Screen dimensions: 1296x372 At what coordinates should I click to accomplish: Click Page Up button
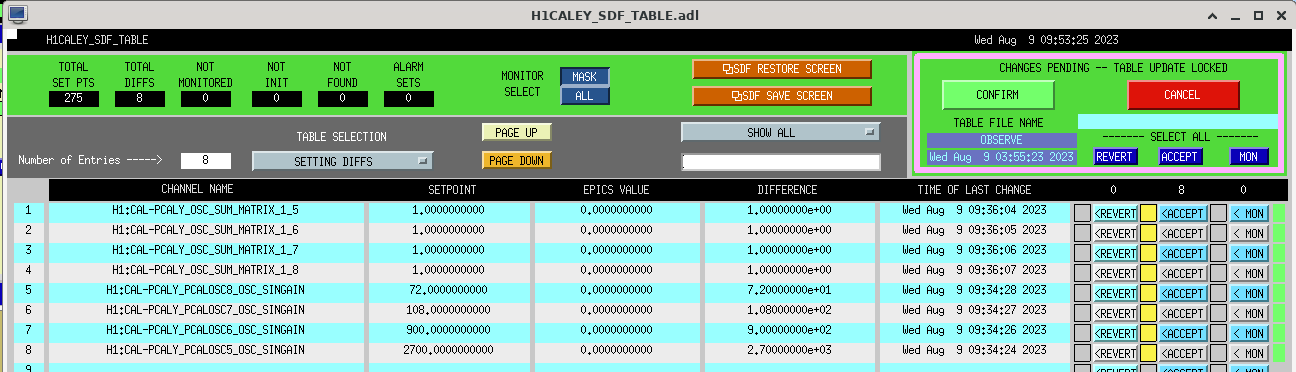516,132
